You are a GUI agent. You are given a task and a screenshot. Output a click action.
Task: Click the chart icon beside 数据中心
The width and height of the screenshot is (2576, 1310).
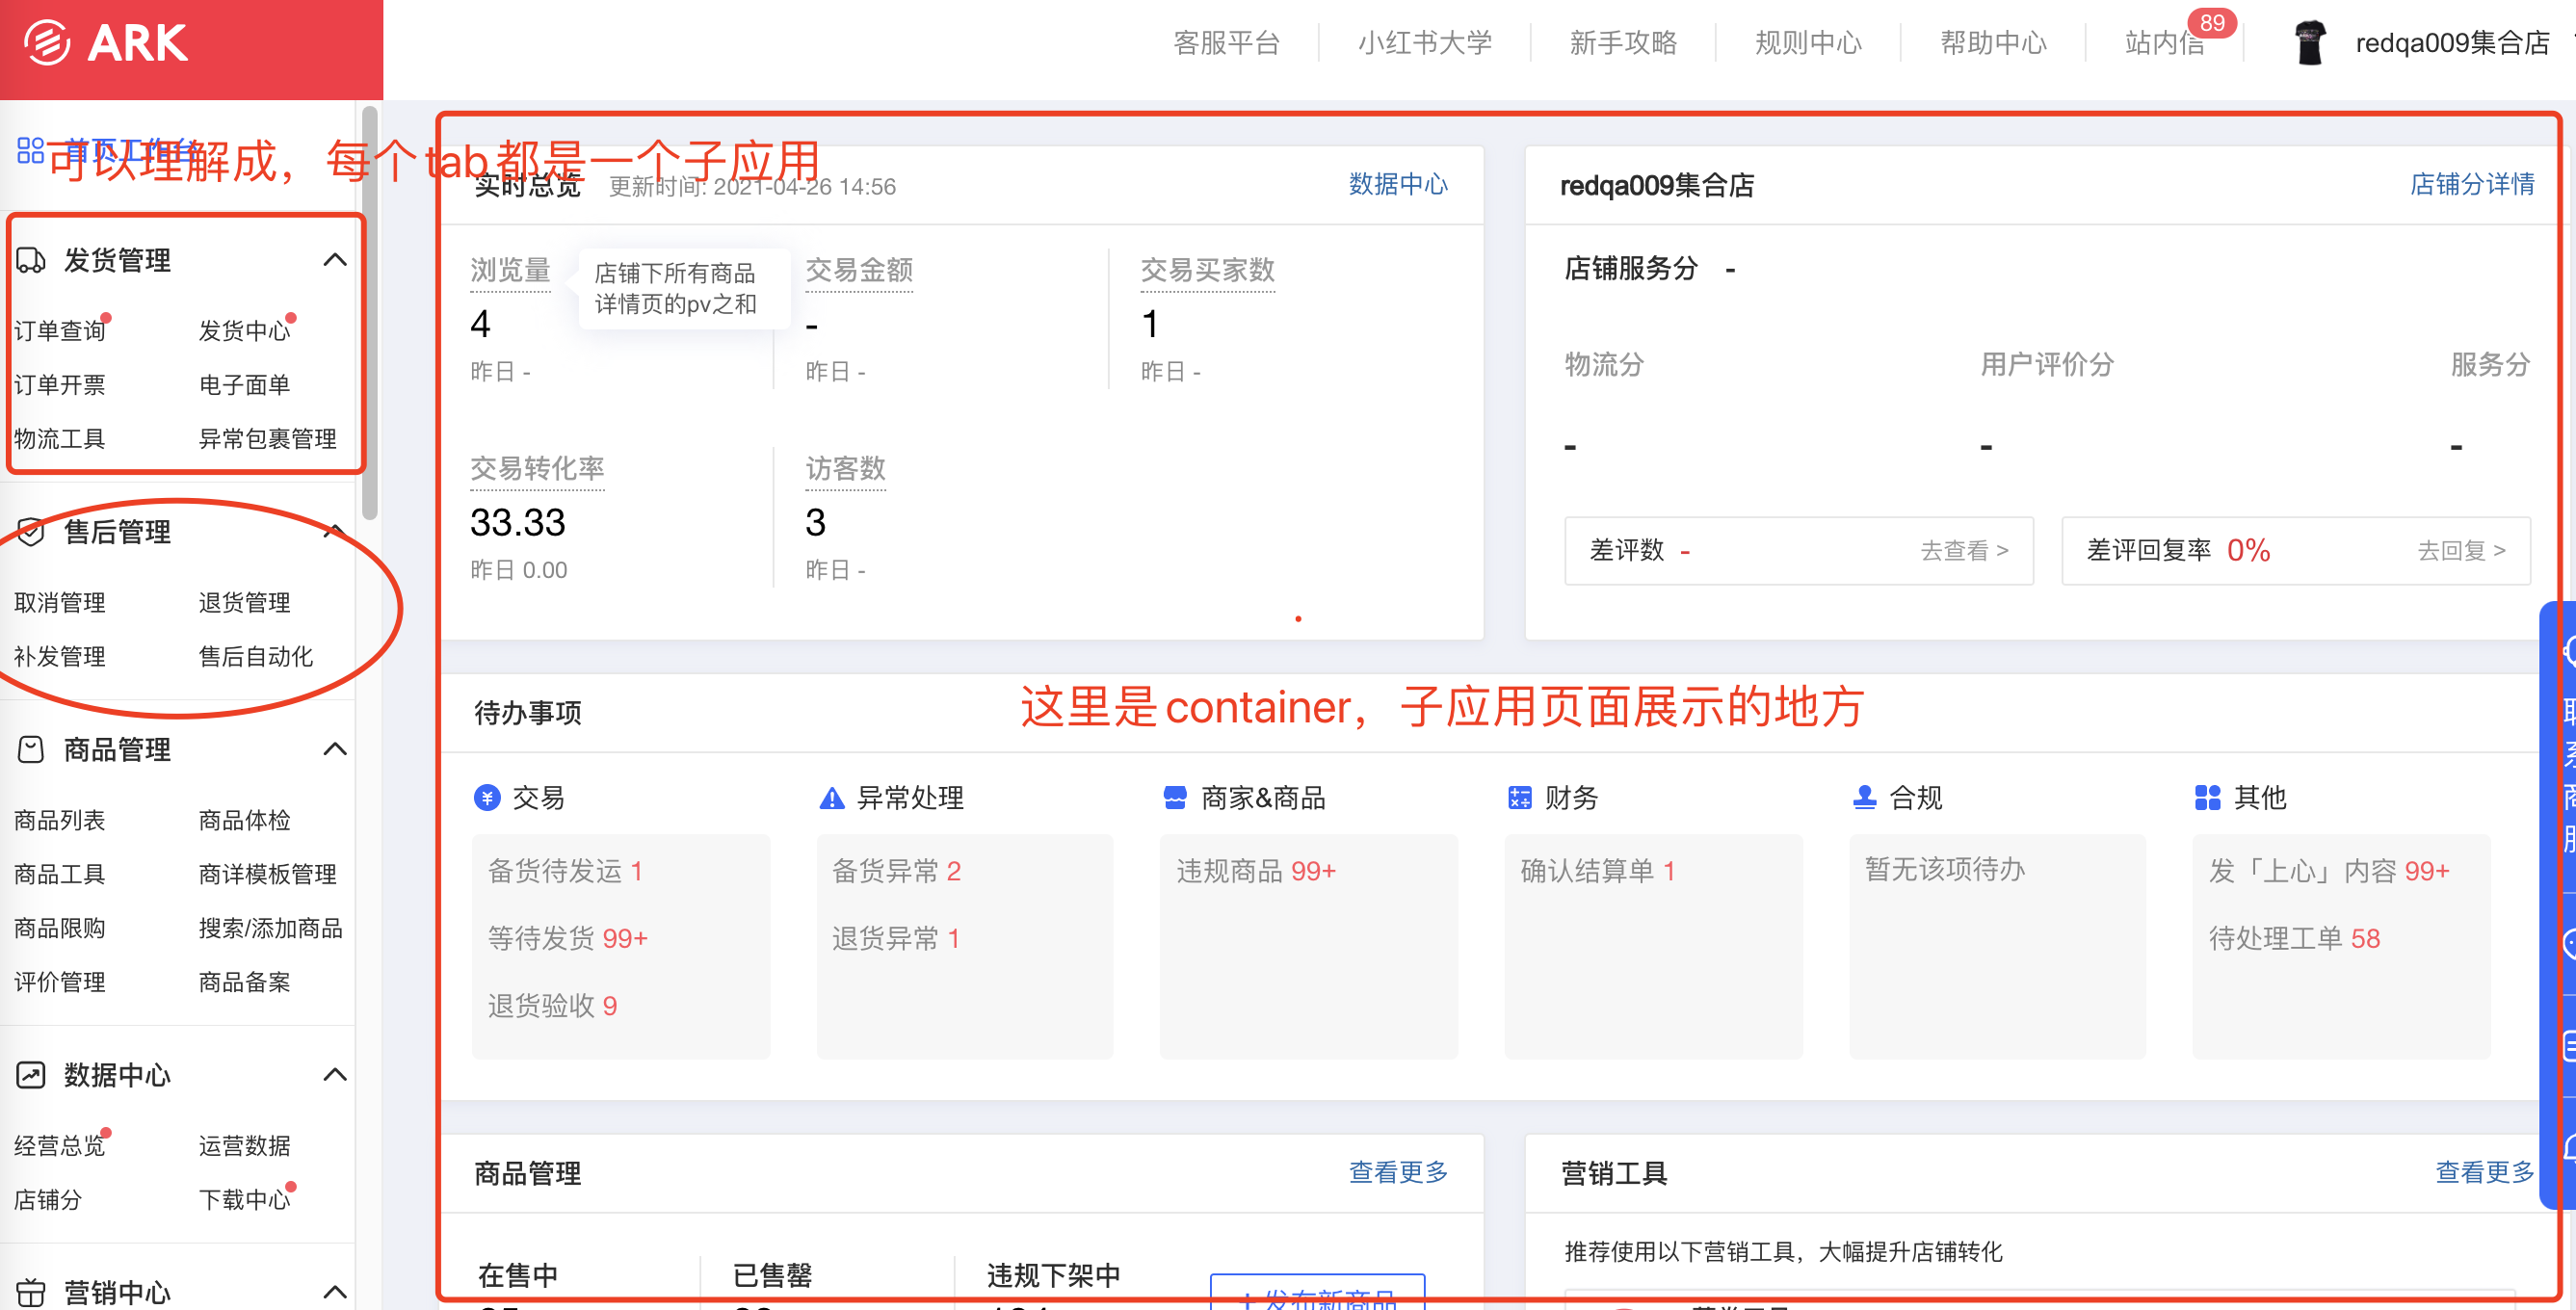pyautogui.click(x=31, y=1074)
